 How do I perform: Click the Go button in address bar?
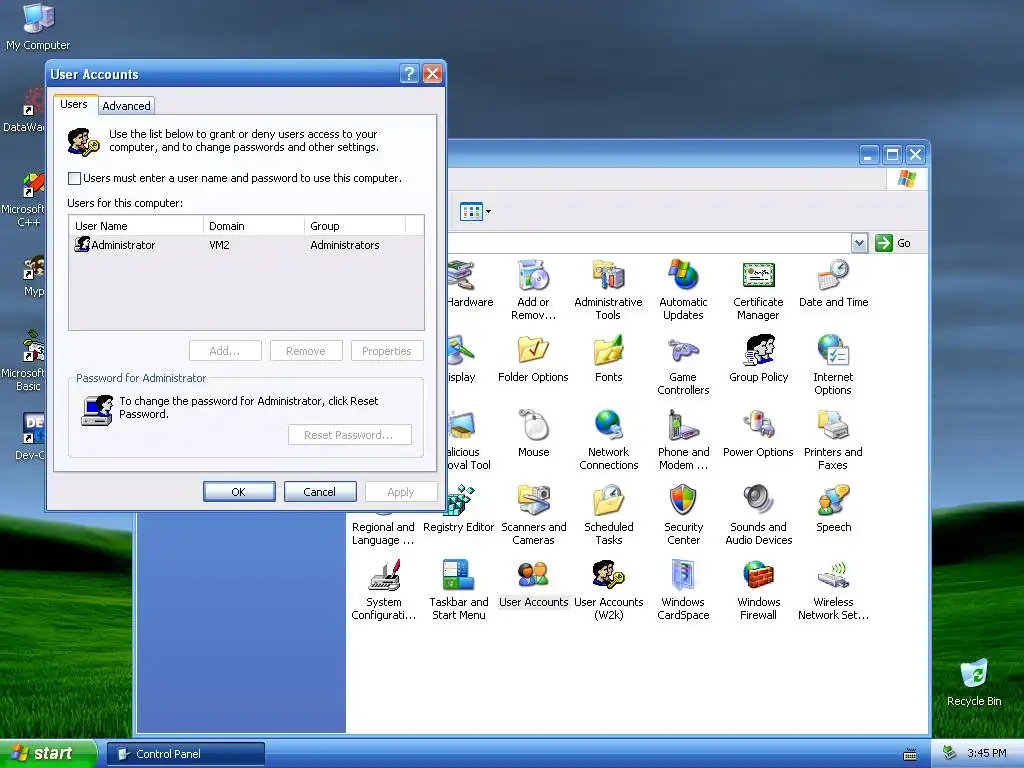pyautogui.click(x=893, y=243)
